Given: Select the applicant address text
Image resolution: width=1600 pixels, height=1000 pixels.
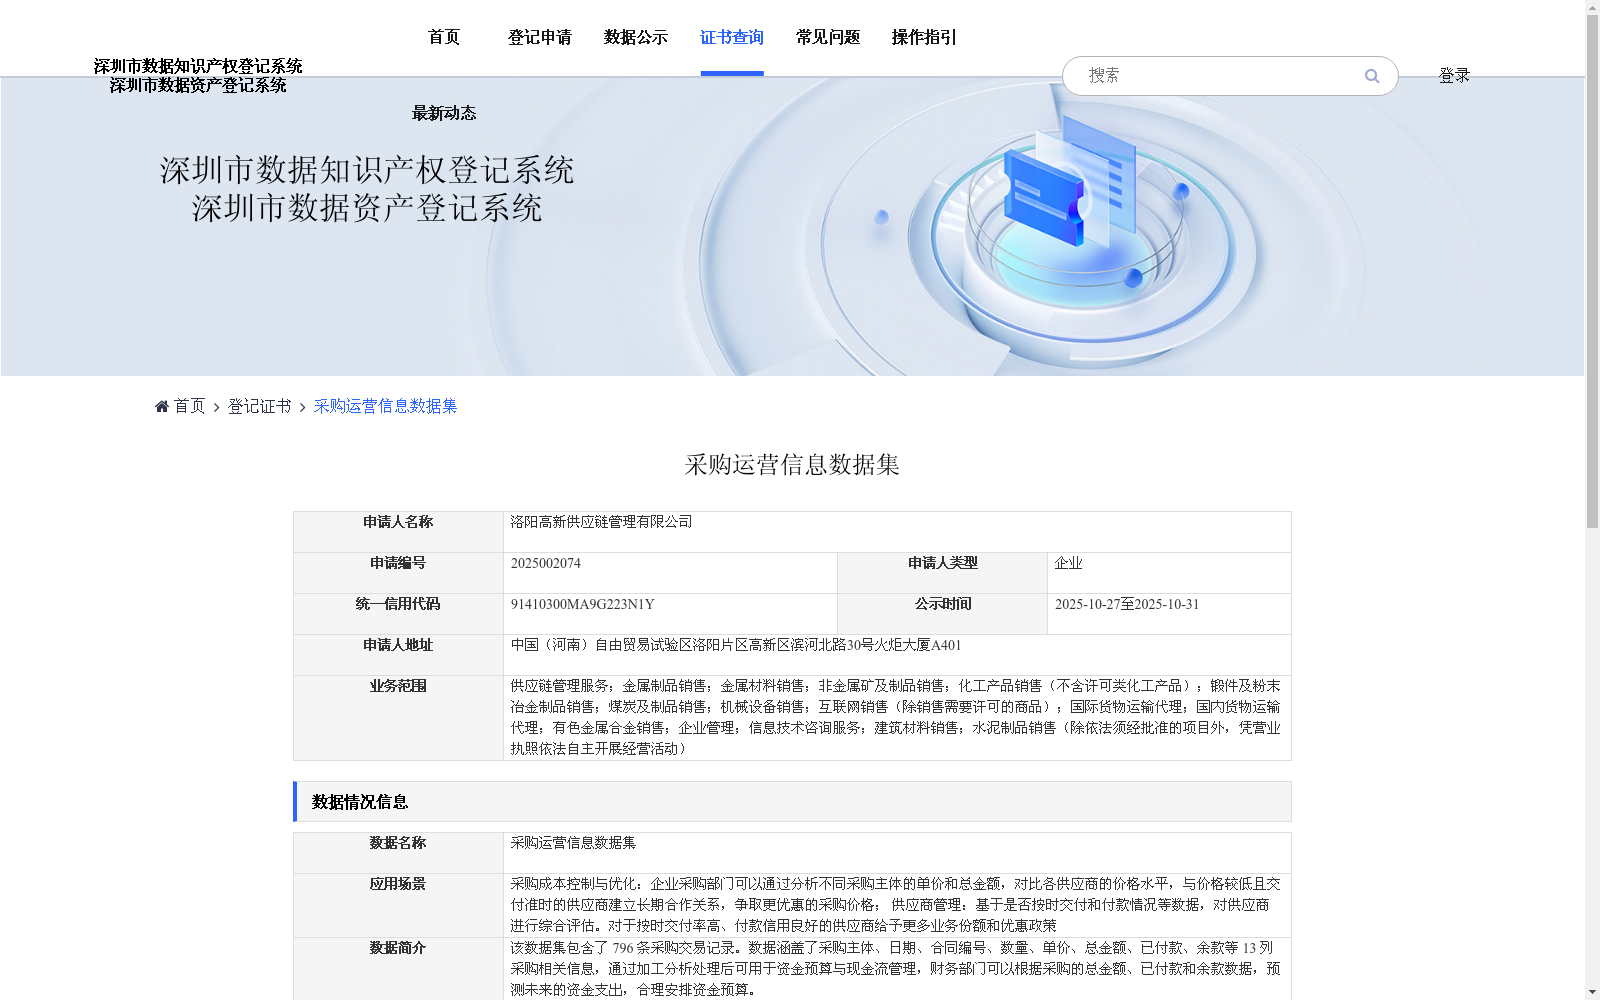Looking at the screenshot, I should 736,645.
